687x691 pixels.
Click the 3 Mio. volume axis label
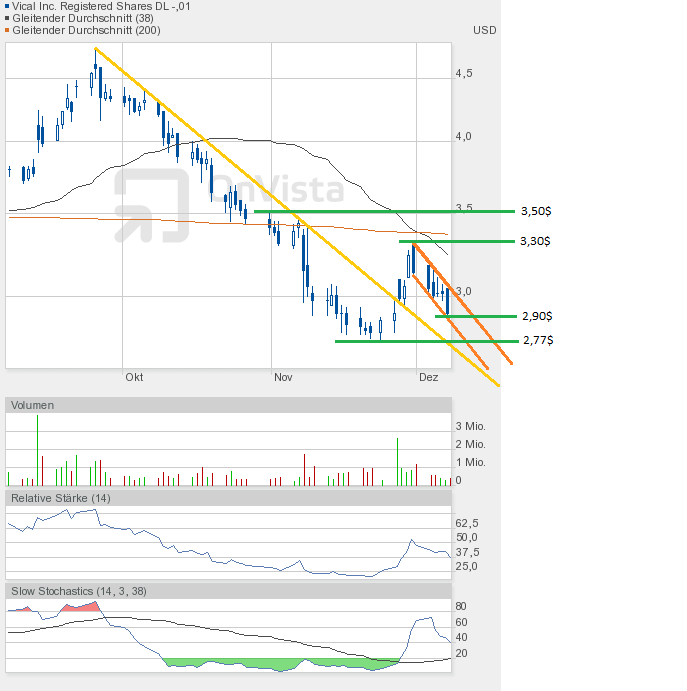pyautogui.click(x=472, y=426)
